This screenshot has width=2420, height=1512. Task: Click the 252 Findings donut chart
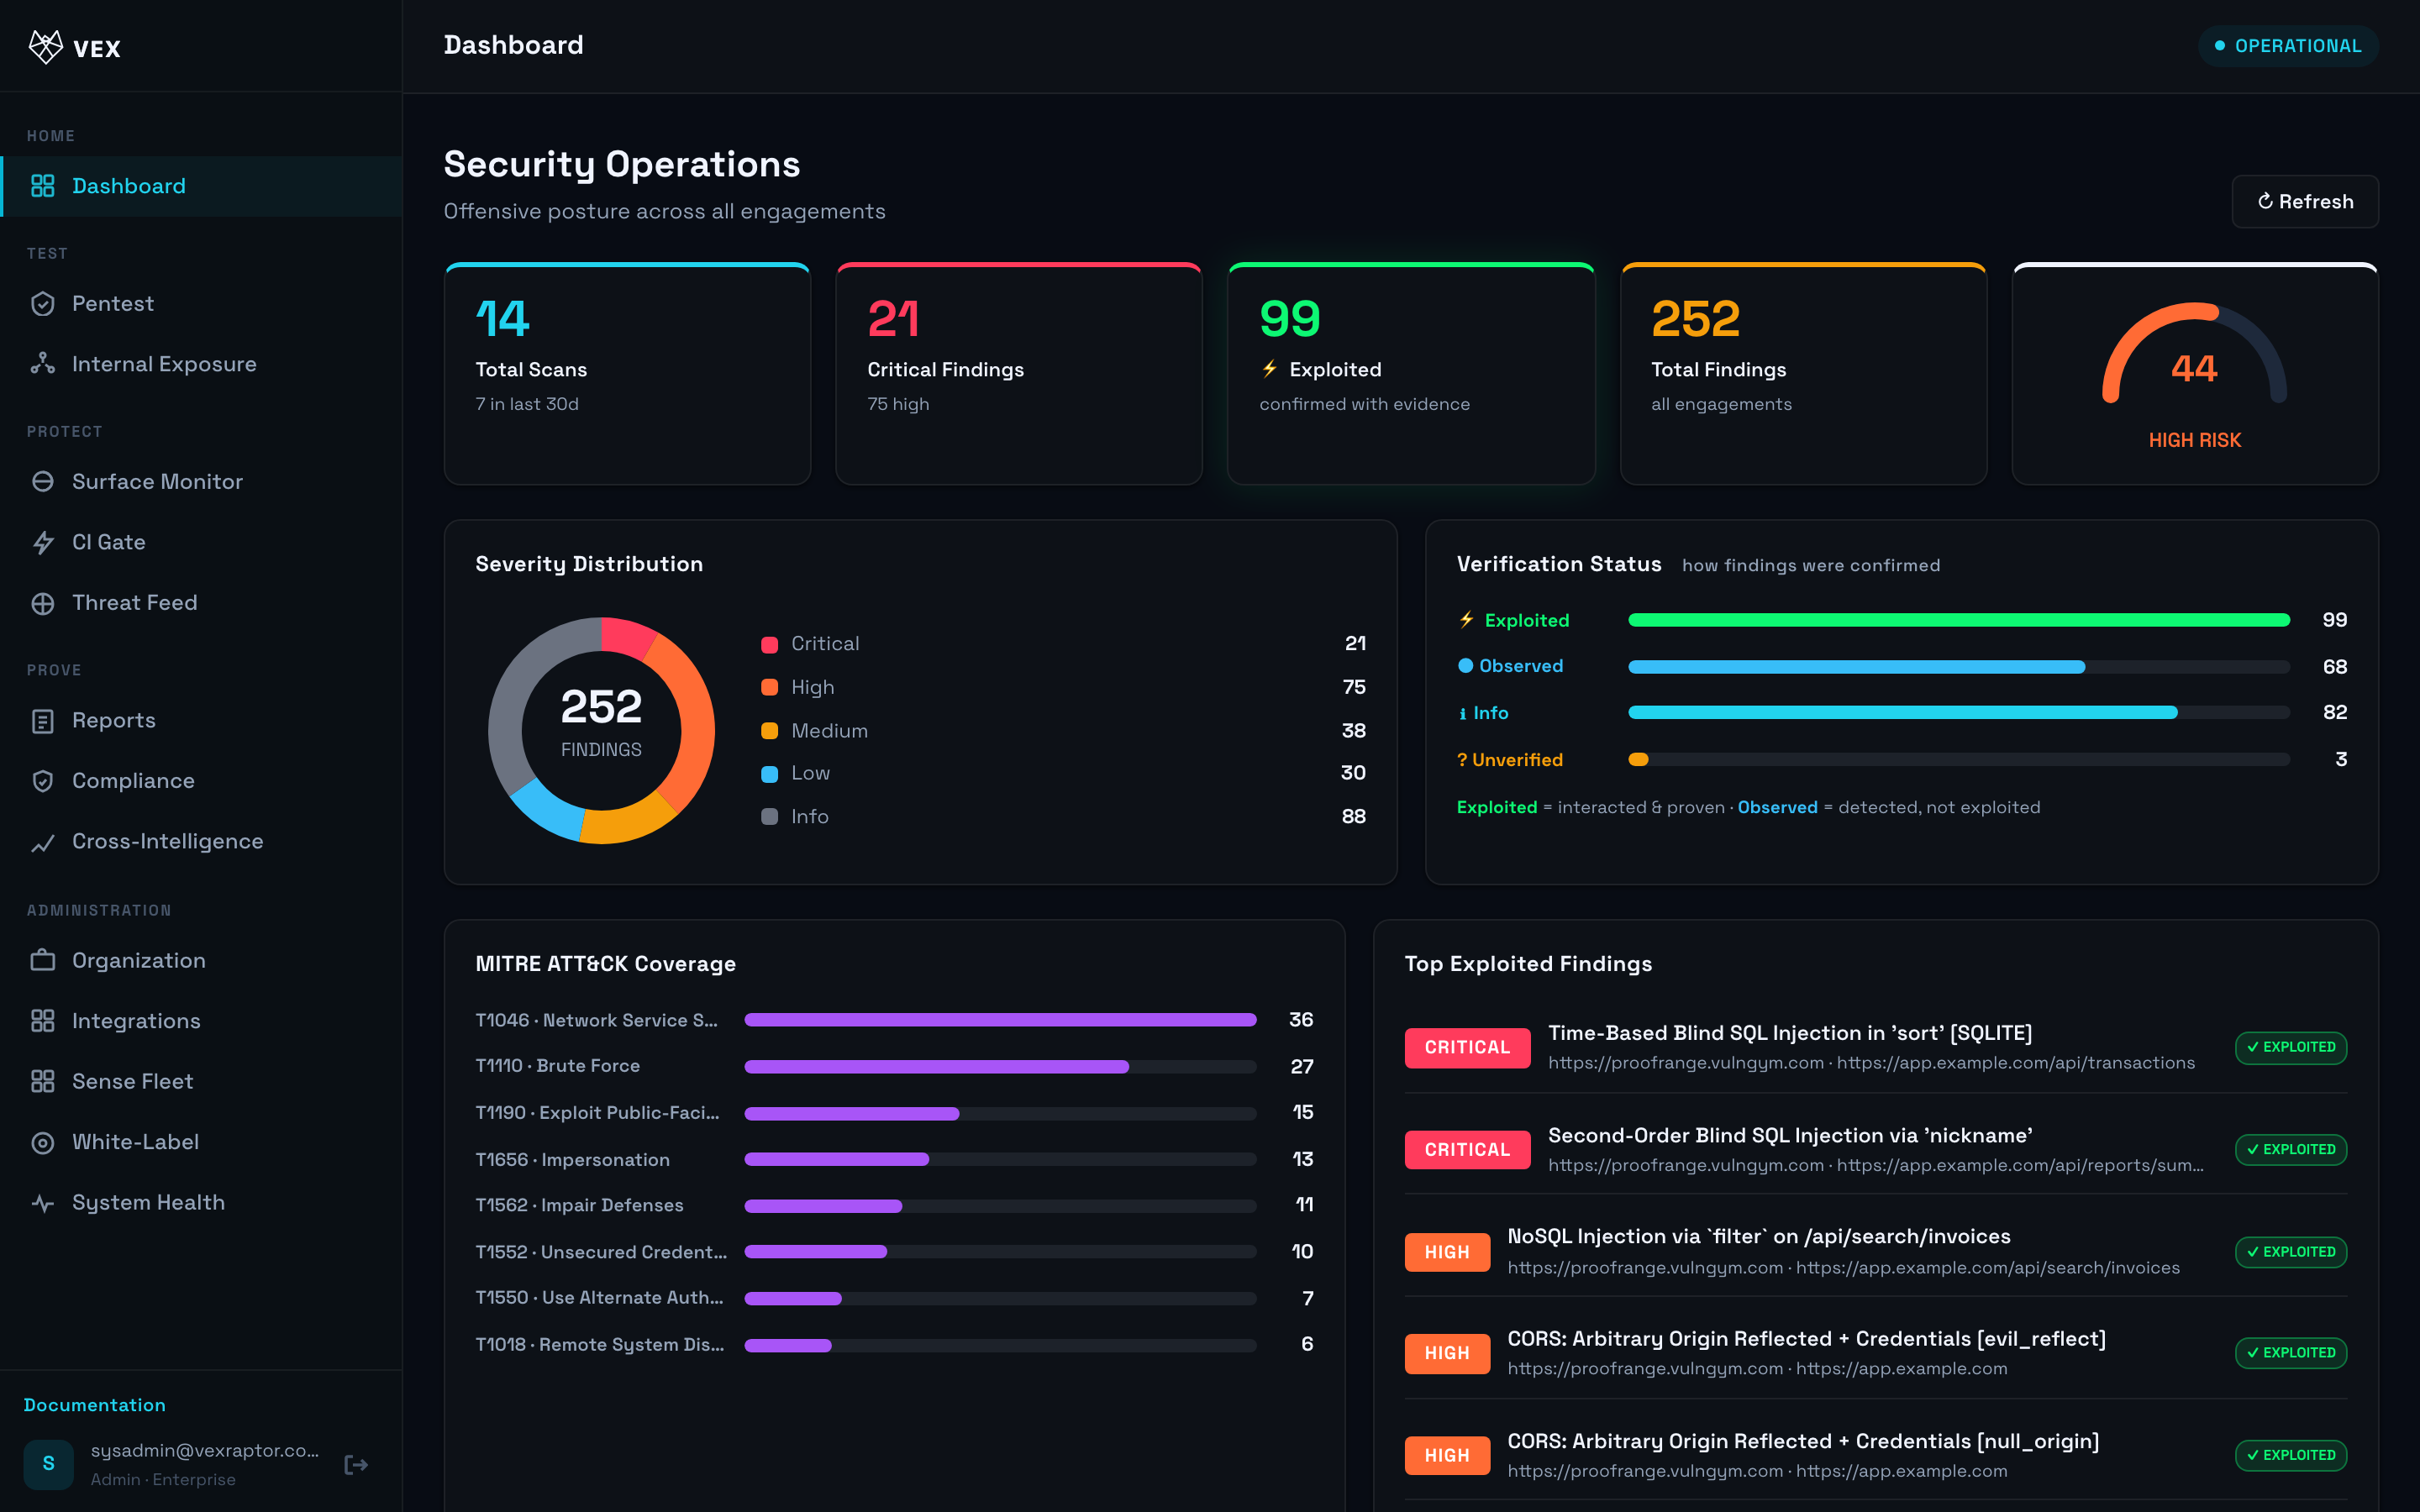point(601,730)
